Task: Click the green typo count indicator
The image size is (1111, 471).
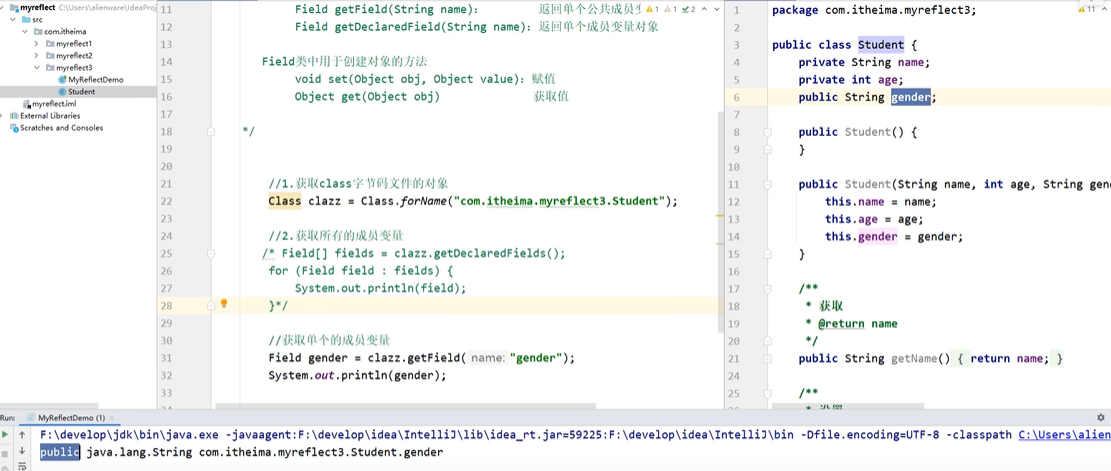Action: click(x=690, y=9)
